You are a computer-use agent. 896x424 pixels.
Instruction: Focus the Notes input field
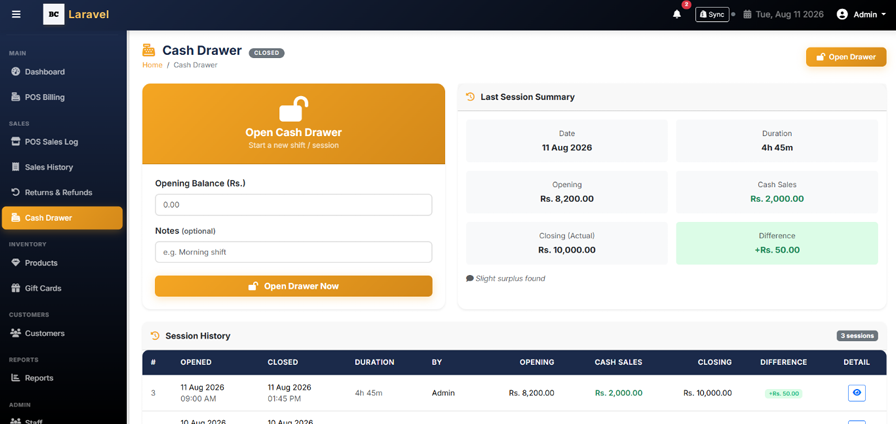click(x=294, y=252)
